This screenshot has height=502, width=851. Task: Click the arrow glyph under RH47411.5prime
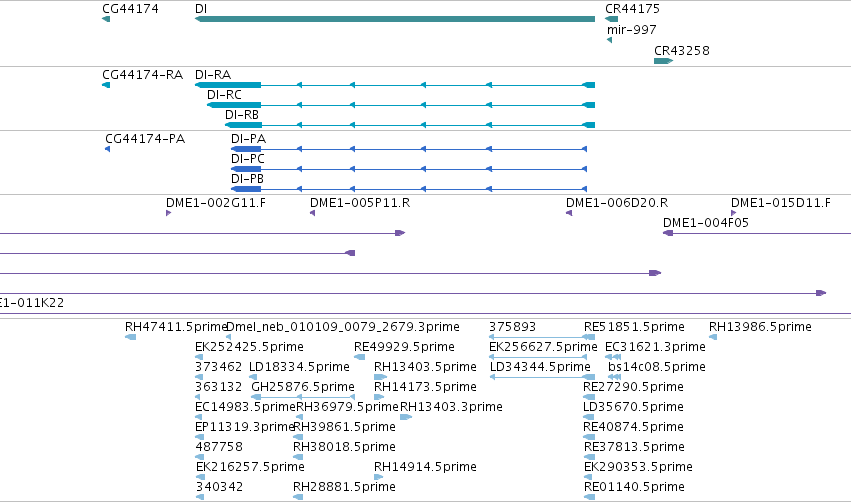coord(130,337)
